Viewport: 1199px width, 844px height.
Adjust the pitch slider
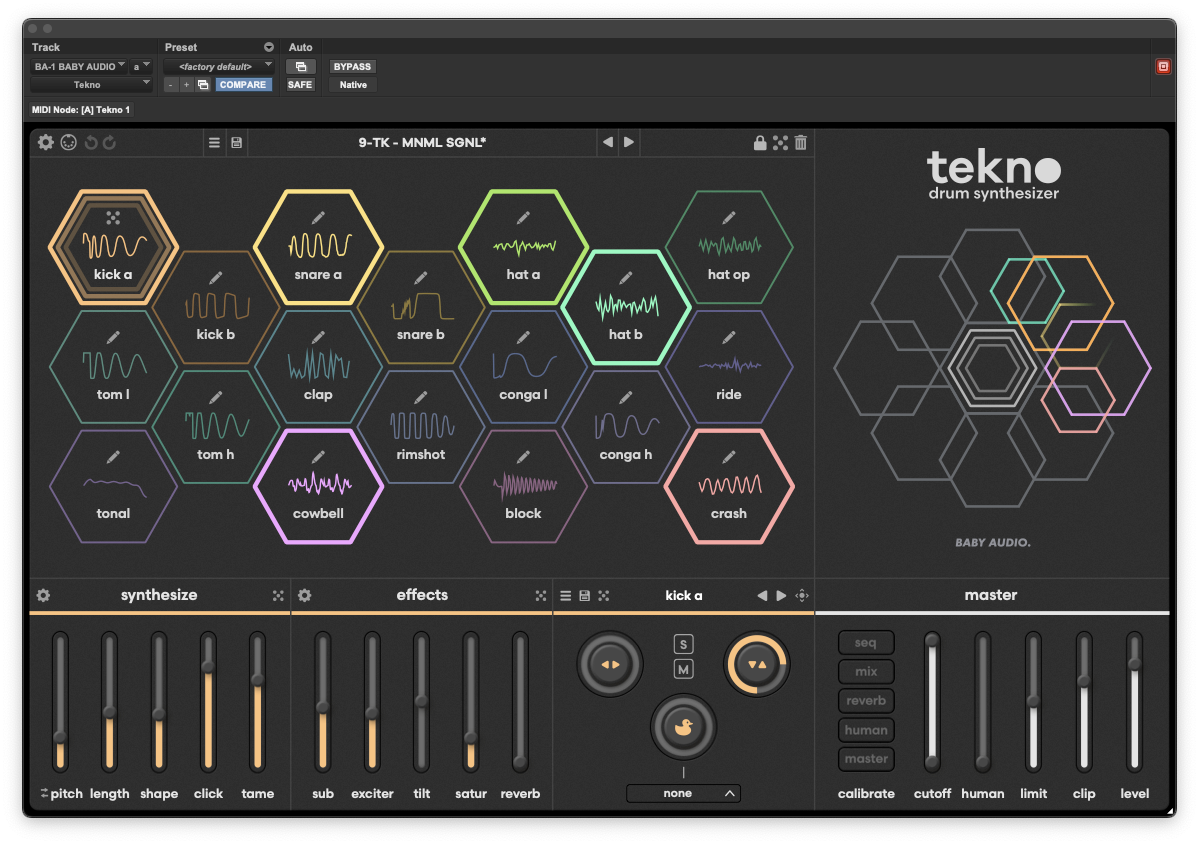click(x=60, y=701)
